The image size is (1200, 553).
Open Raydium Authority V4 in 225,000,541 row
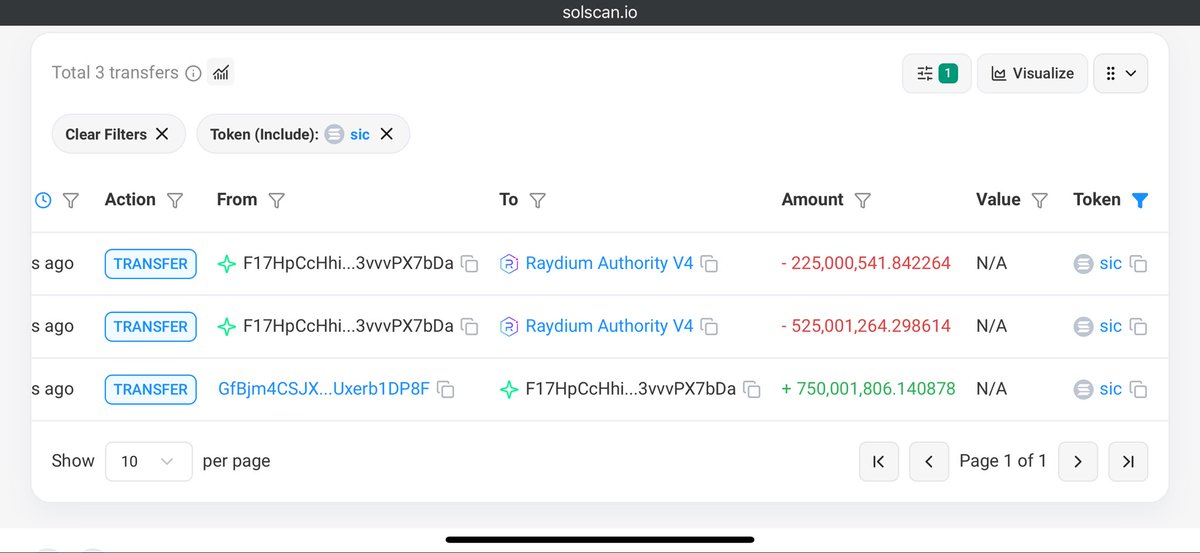(609, 264)
